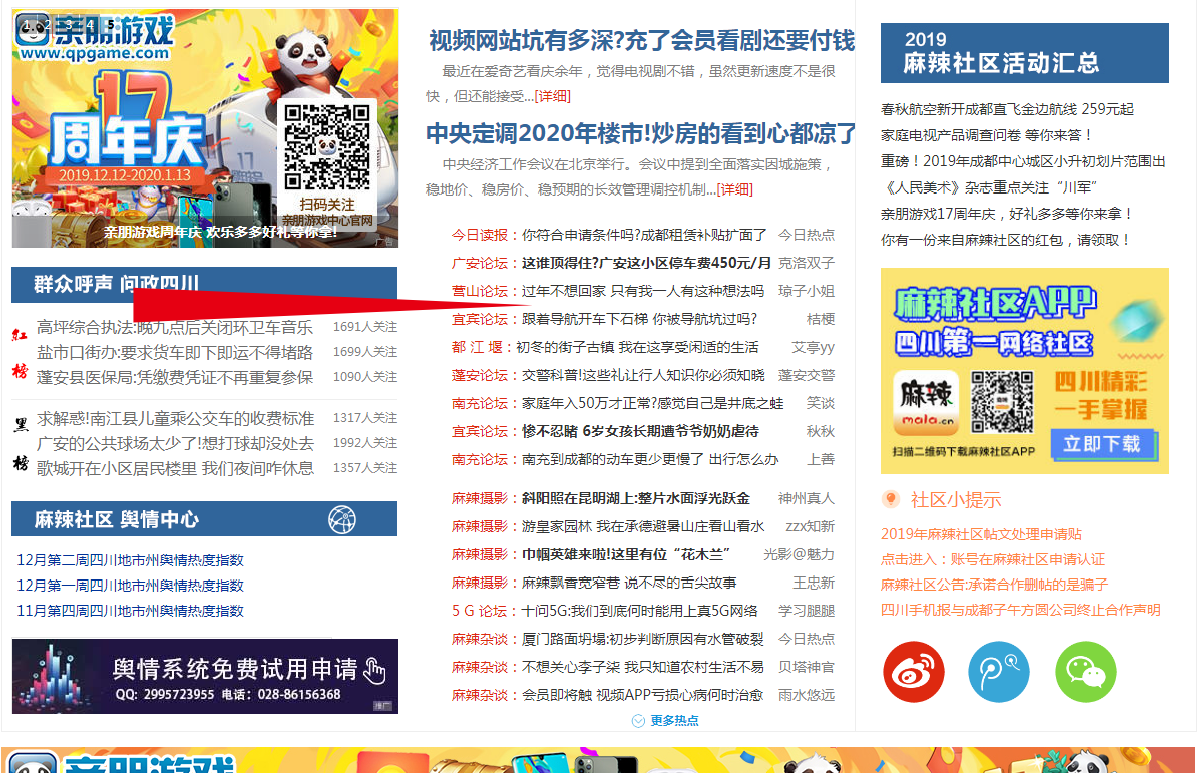The width and height of the screenshot is (1199, 773).
Task: Click the hand cursor icon on 舆情系统 banner
Action: pyautogui.click(x=374, y=670)
